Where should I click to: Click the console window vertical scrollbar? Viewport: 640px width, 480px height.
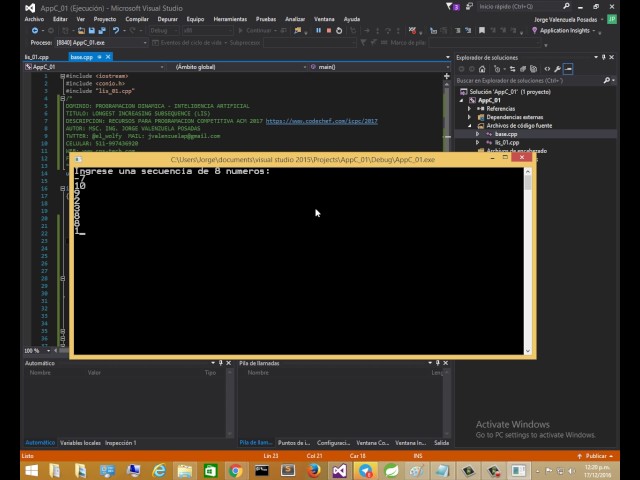pos(528,260)
